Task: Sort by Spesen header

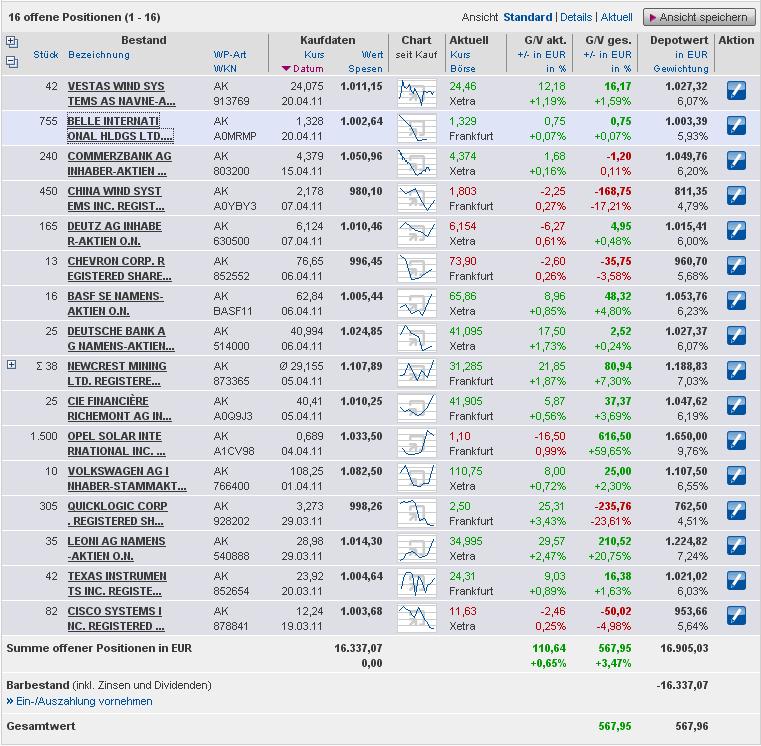Action: pos(365,69)
